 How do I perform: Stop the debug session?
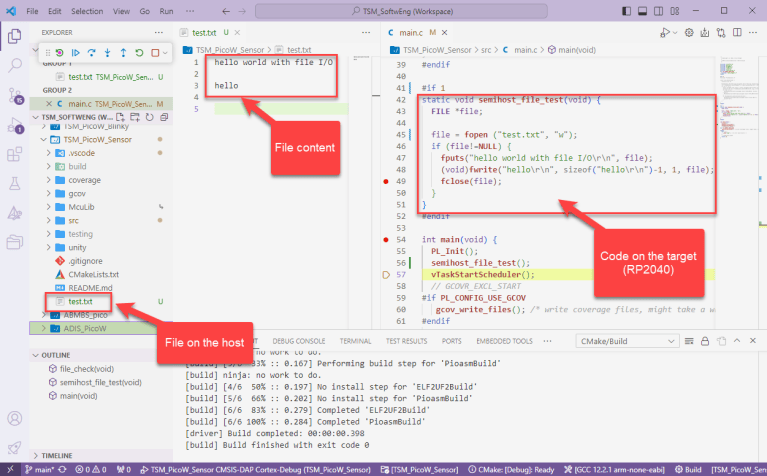[155, 53]
